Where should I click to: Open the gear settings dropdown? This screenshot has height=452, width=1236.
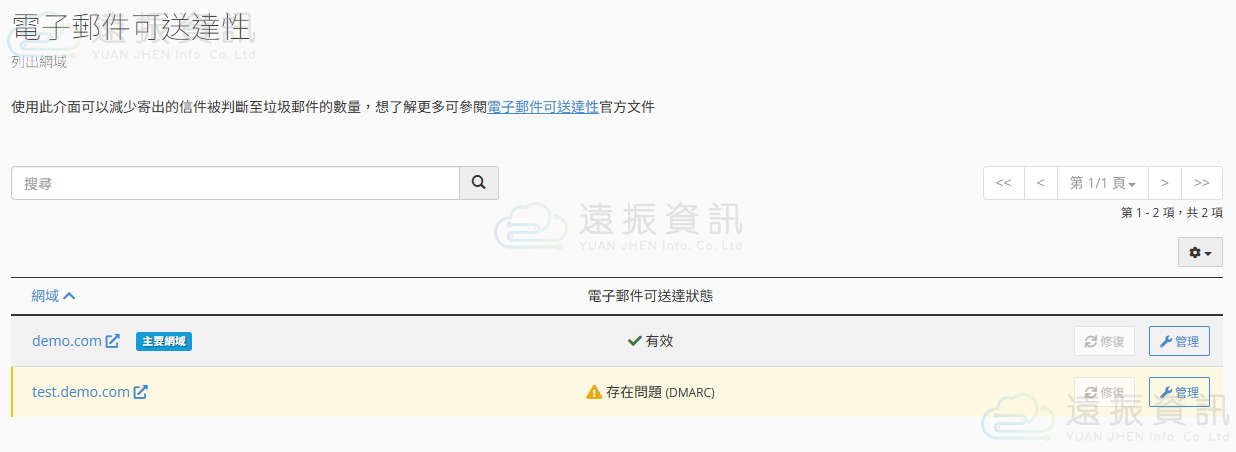coord(1200,253)
